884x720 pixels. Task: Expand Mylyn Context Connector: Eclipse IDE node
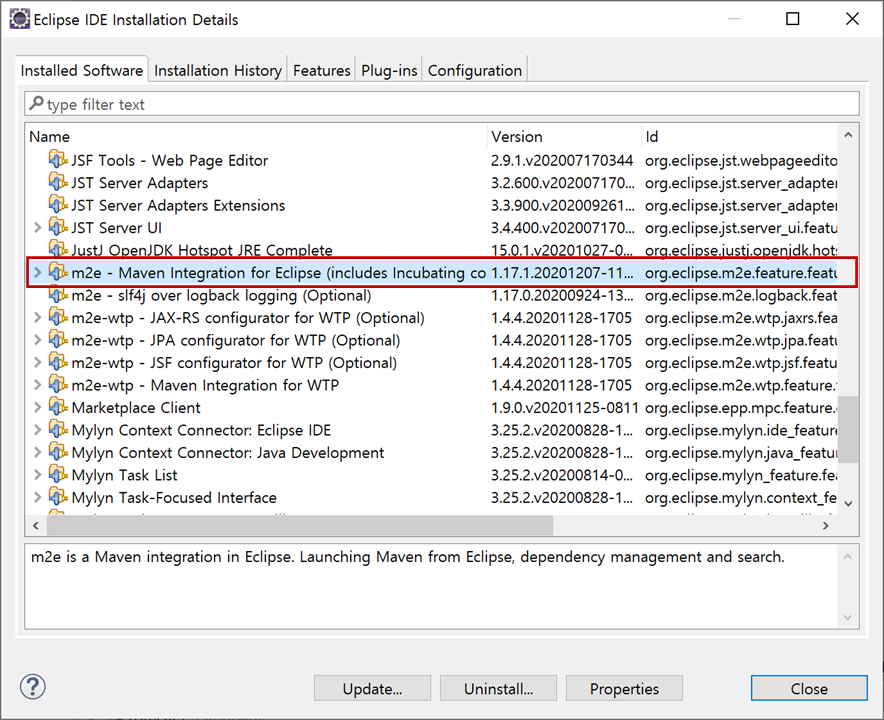[x=37, y=430]
